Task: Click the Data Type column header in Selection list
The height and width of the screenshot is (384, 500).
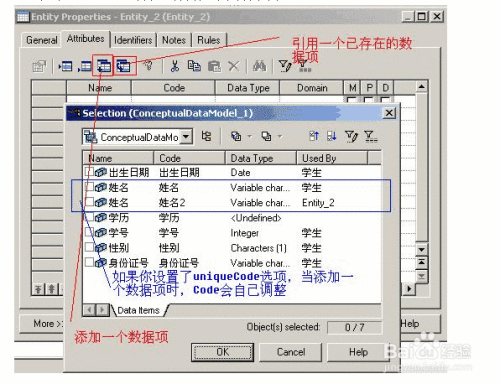Action: point(261,158)
